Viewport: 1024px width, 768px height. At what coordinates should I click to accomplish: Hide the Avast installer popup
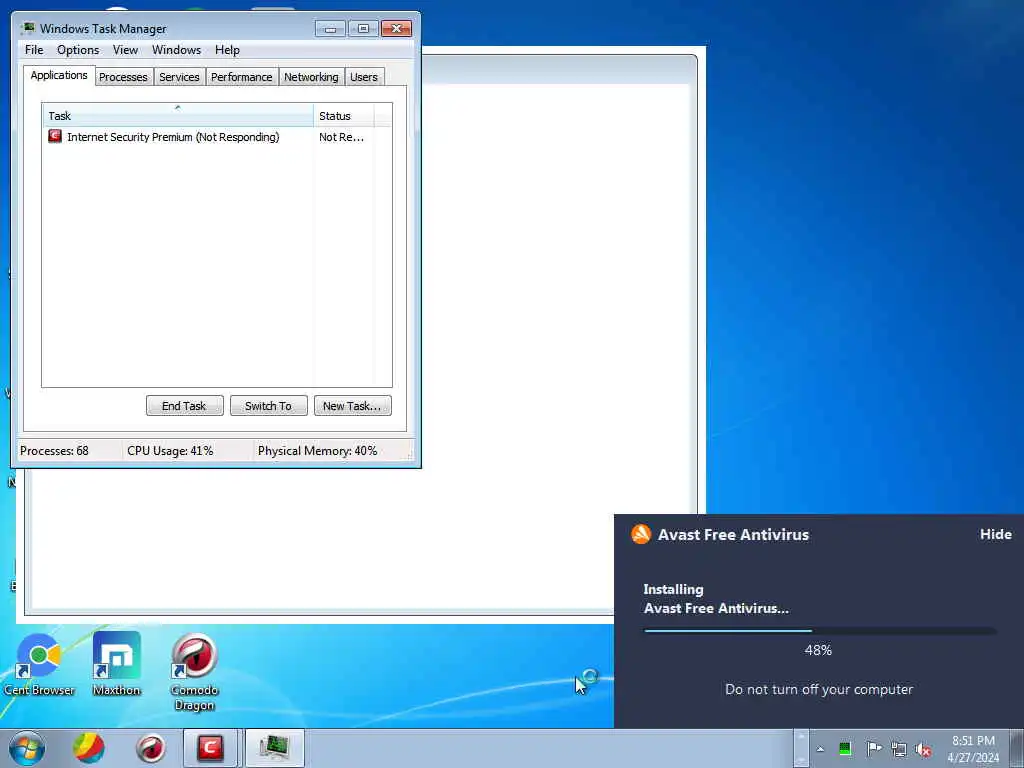995,534
